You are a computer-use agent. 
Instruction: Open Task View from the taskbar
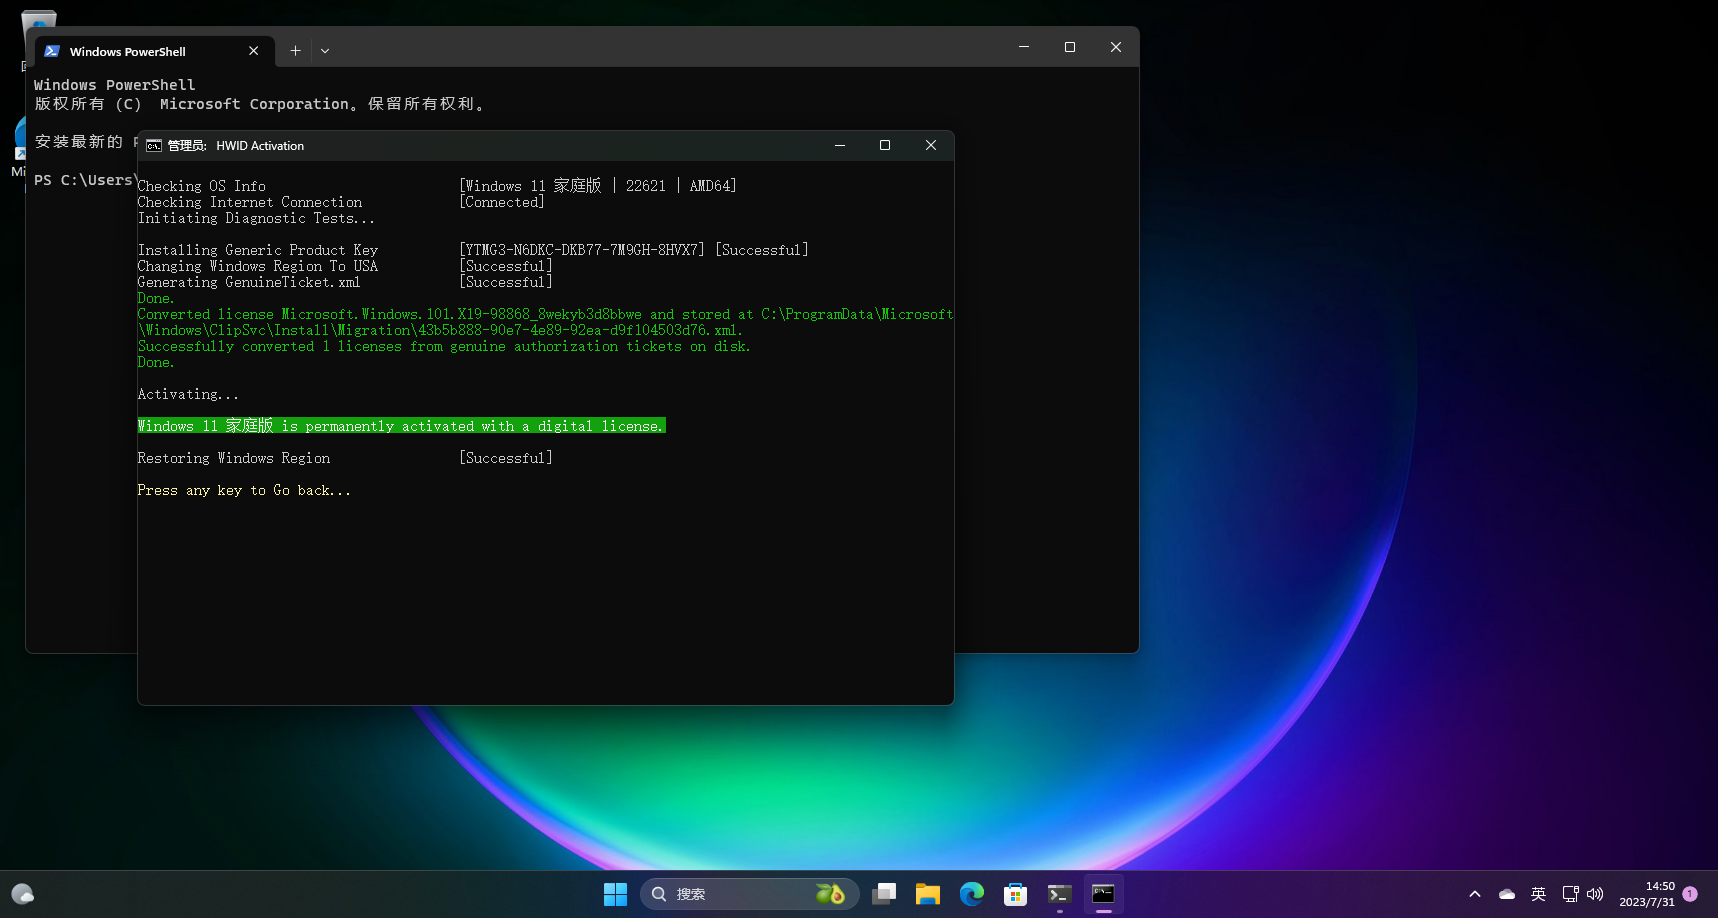click(x=883, y=894)
